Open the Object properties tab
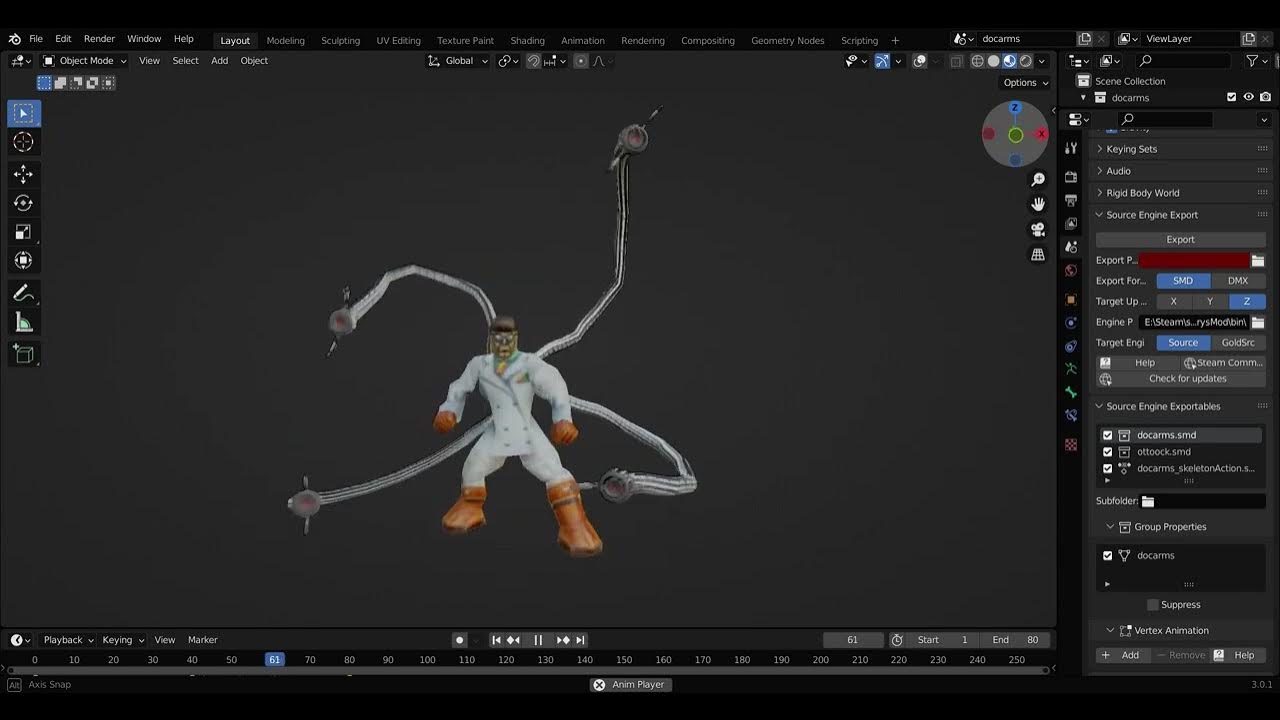 (x=1071, y=300)
